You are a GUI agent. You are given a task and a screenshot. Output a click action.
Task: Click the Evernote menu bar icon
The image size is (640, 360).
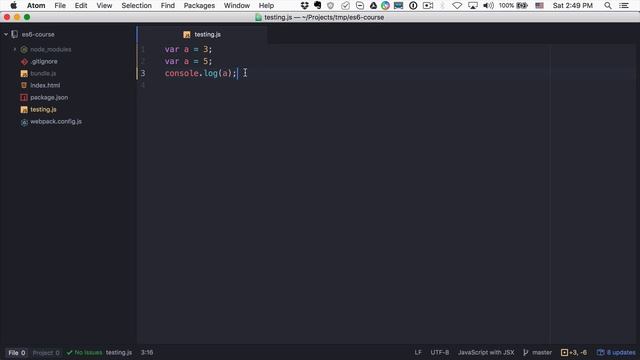click(x=318, y=6)
